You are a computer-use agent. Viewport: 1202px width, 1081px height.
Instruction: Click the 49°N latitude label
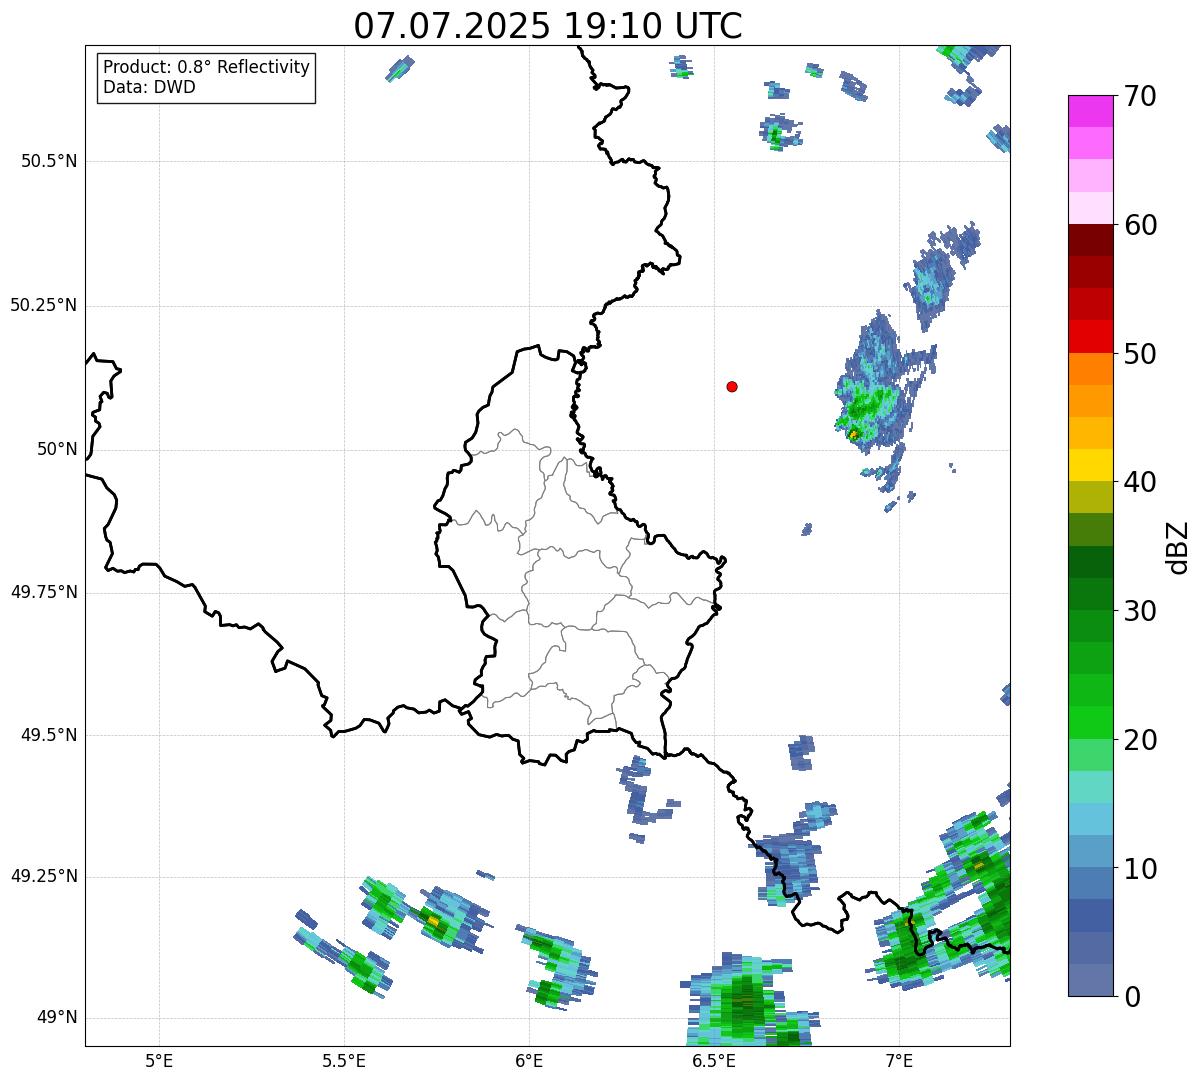coord(57,1018)
